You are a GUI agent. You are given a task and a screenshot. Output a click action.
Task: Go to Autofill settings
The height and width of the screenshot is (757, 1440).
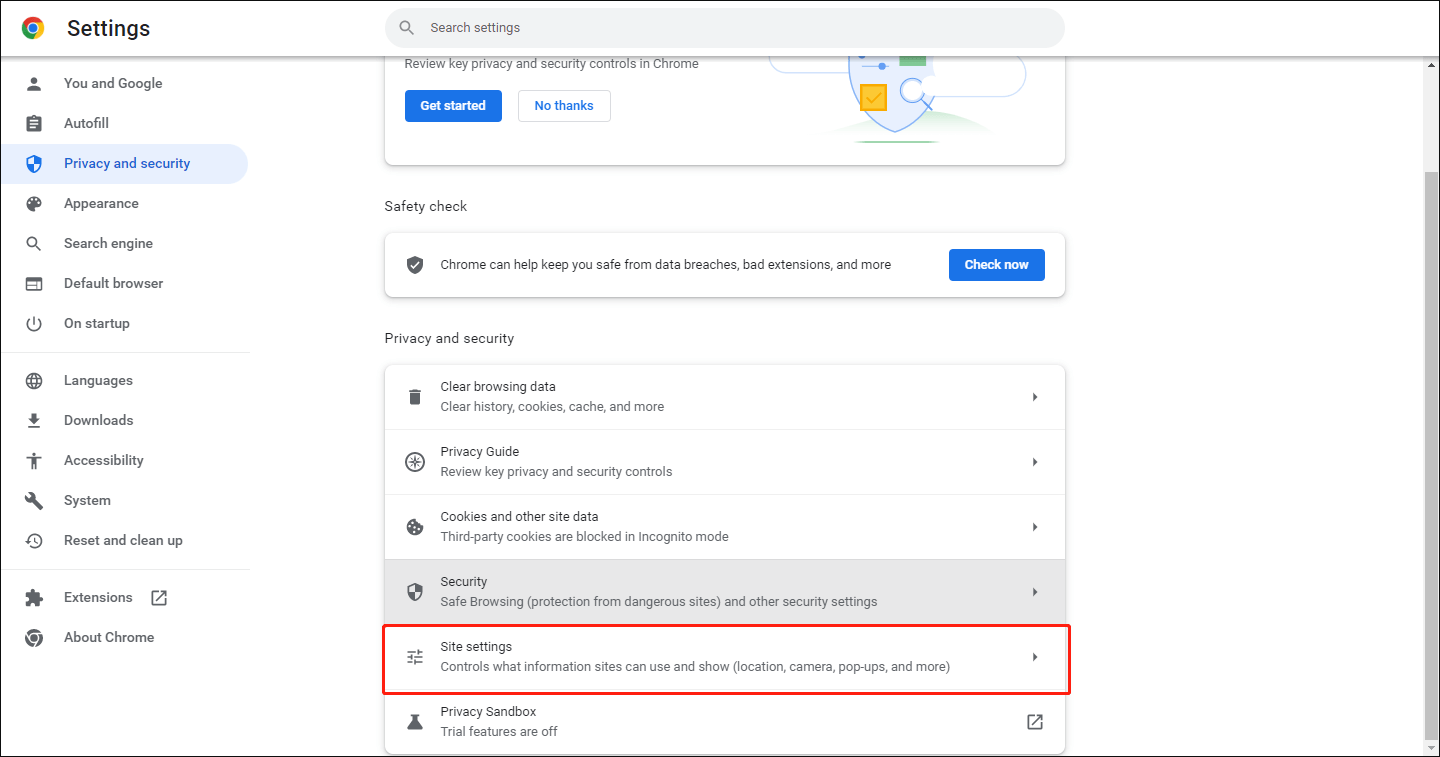coord(124,123)
